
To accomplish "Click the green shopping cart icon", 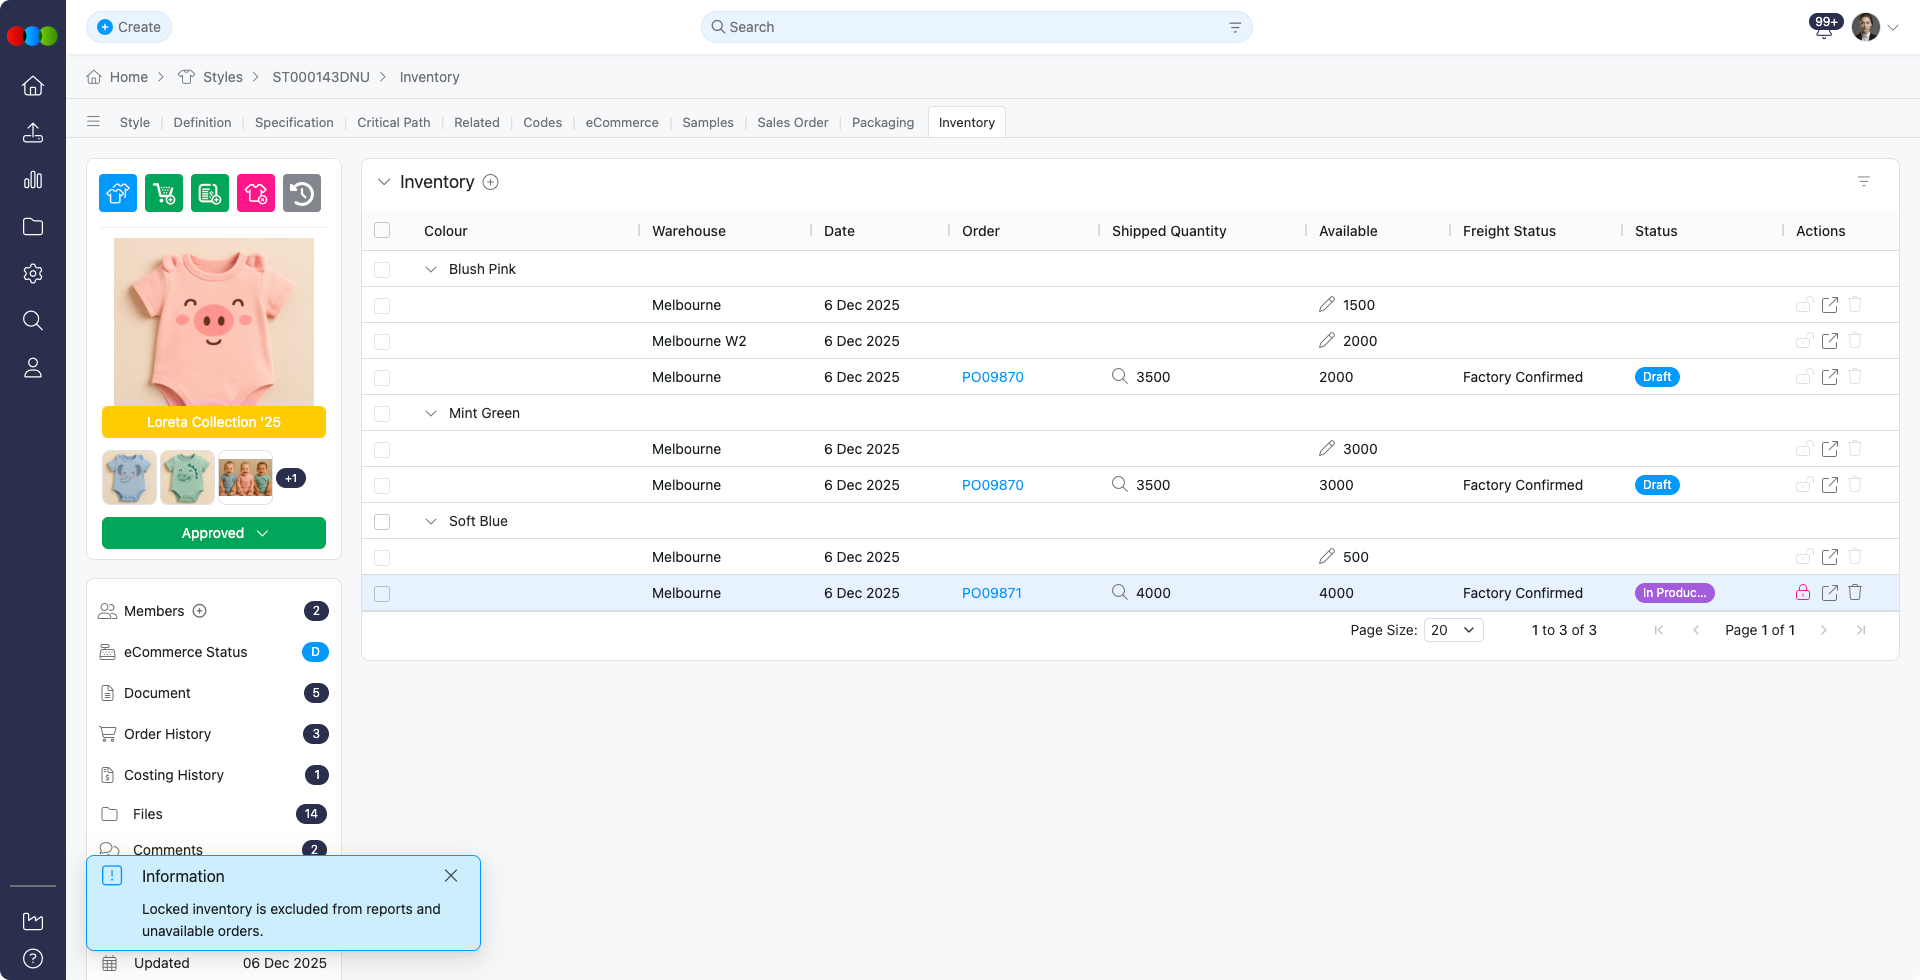I will [x=164, y=193].
